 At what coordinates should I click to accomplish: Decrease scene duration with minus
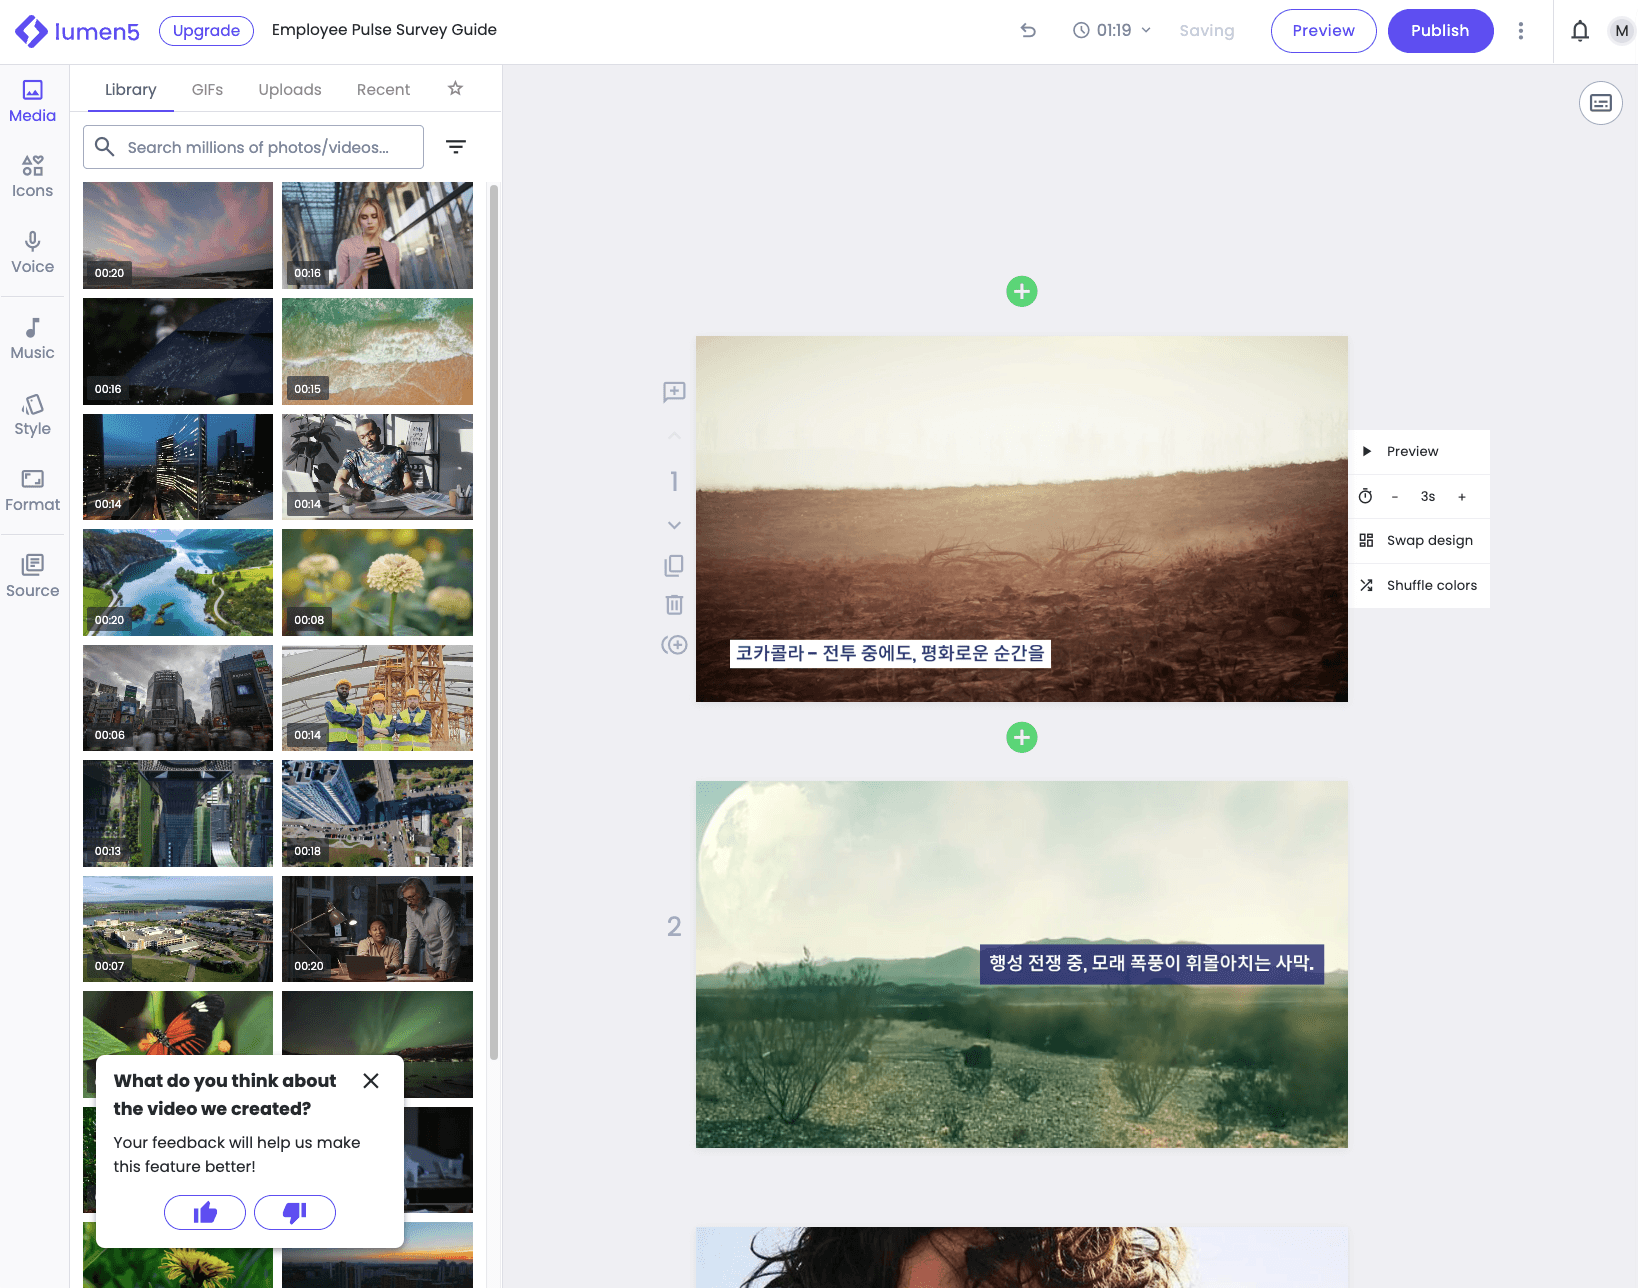[x=1395, y=497]
